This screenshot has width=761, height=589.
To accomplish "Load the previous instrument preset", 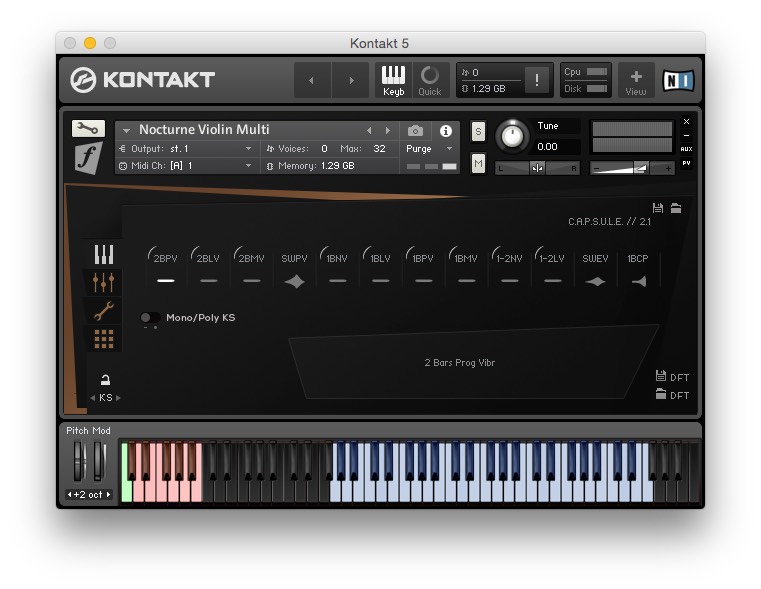I will 369,131.
